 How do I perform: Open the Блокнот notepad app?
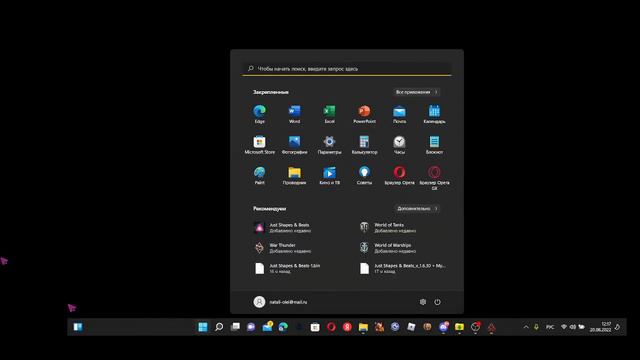434,144
